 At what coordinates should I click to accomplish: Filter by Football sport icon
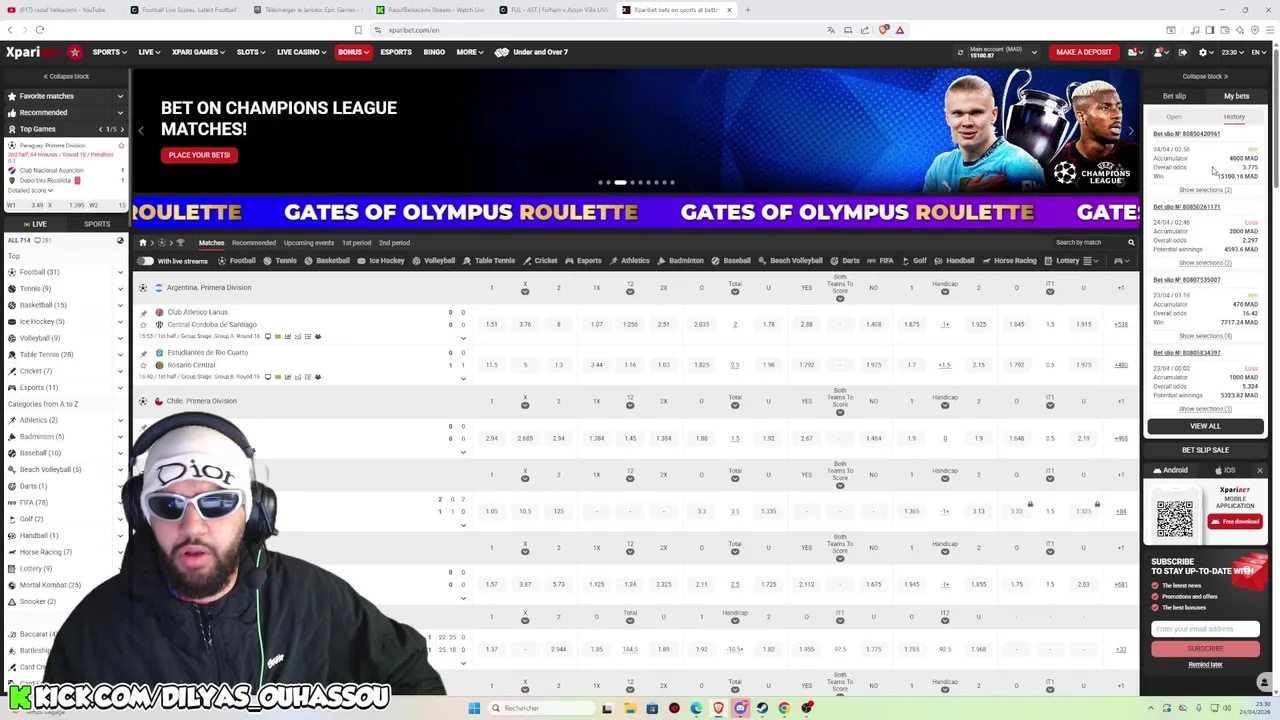coord(238,261)
